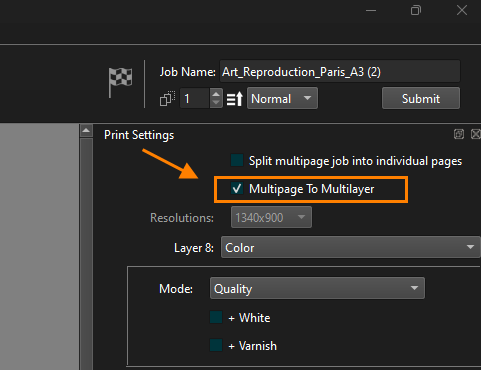
Task: Increase the copies count with up arrow
Action: [216, 94]
